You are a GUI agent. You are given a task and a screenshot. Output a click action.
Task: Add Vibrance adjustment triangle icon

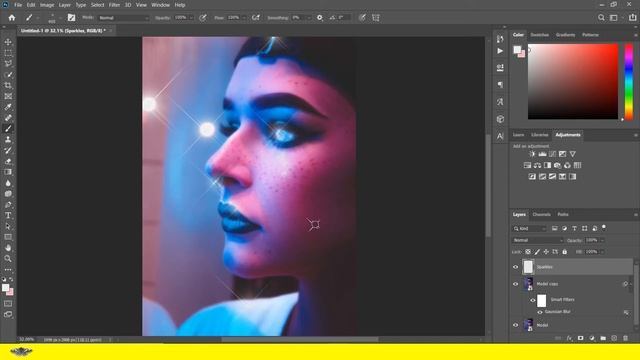[573, 154]
